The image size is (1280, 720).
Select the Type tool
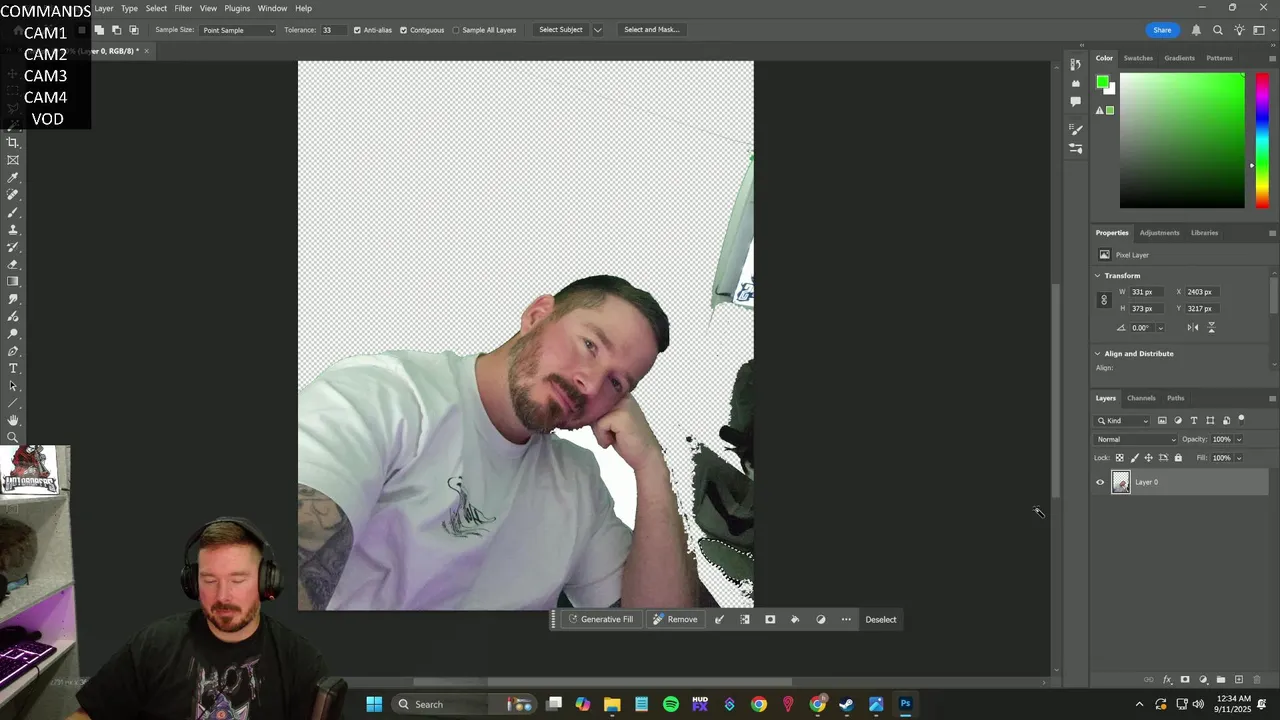tap(13, 369)
